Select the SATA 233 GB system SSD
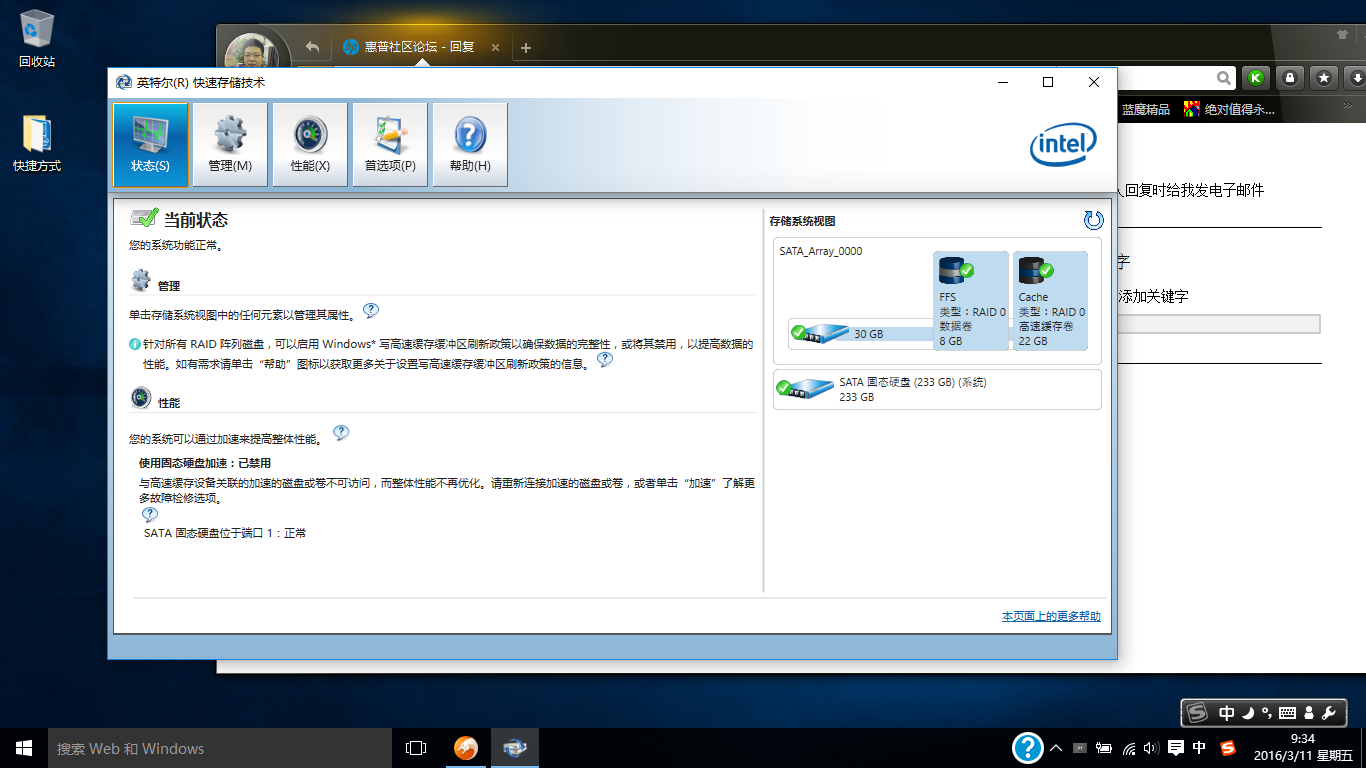Screen dimensions: 1366x768 click(936, 389)
